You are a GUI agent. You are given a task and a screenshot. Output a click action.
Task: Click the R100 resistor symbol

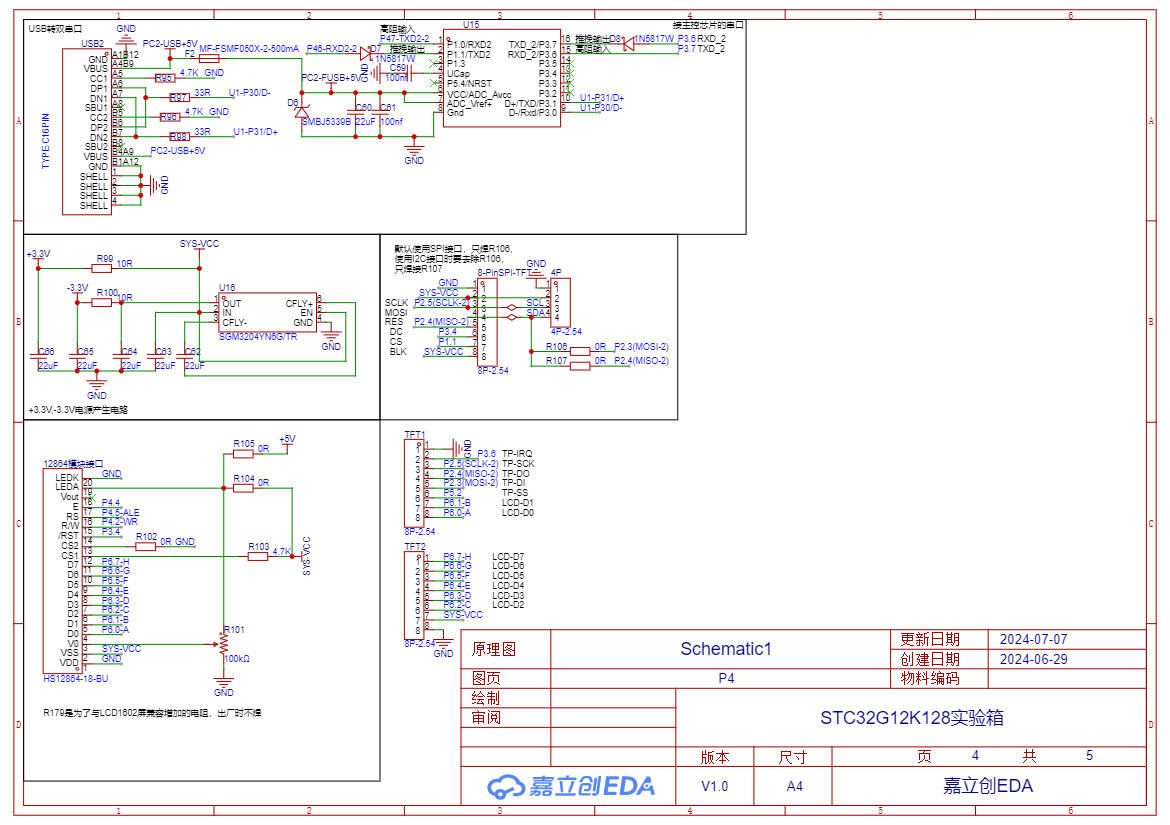(102, 302)
